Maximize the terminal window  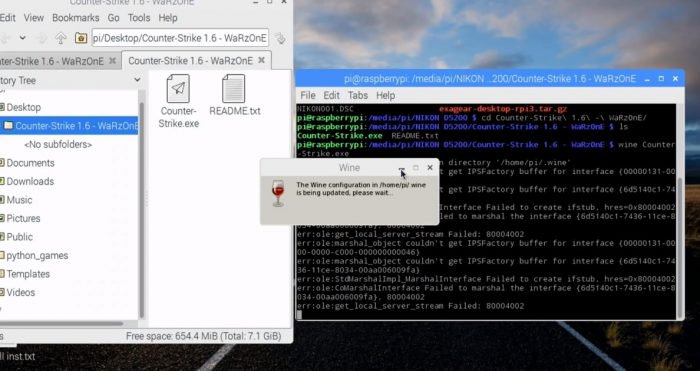[661, 79]
